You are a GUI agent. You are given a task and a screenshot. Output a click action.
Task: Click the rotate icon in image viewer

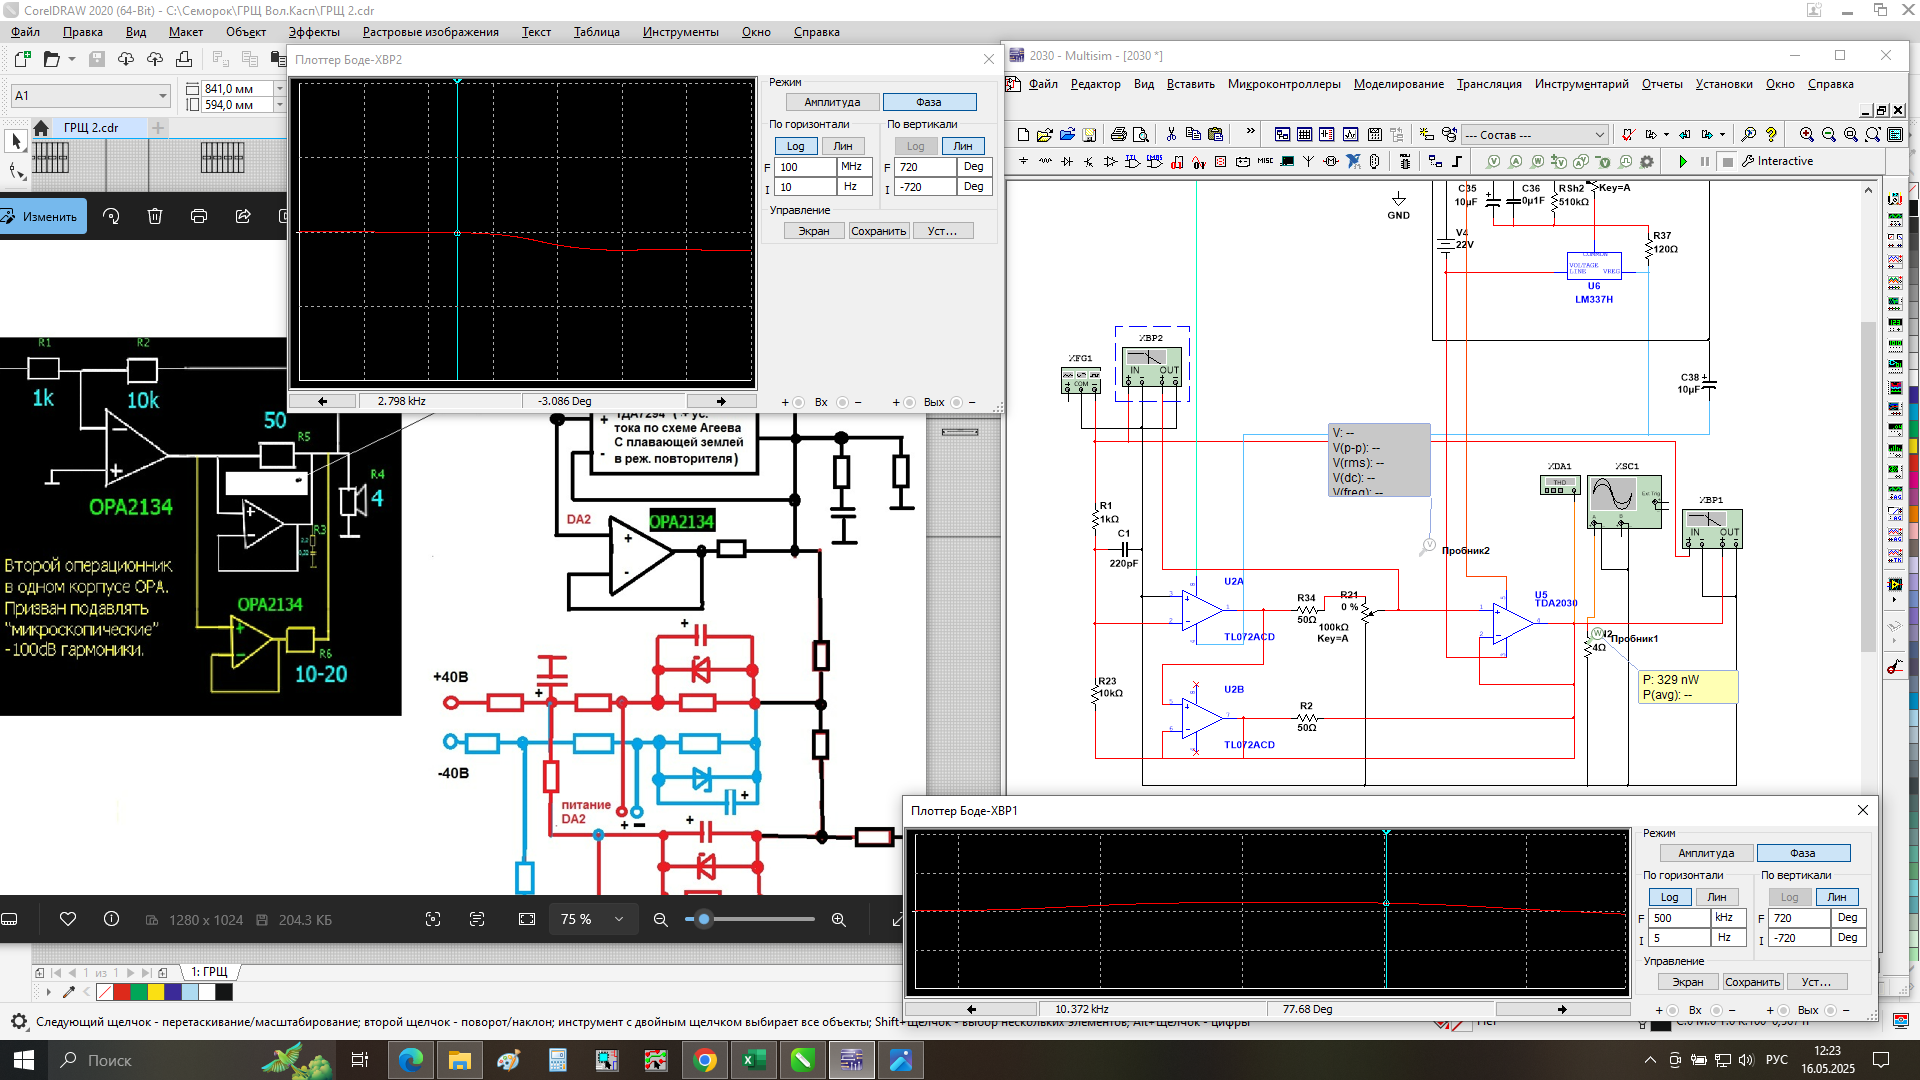tap(111, 216)
